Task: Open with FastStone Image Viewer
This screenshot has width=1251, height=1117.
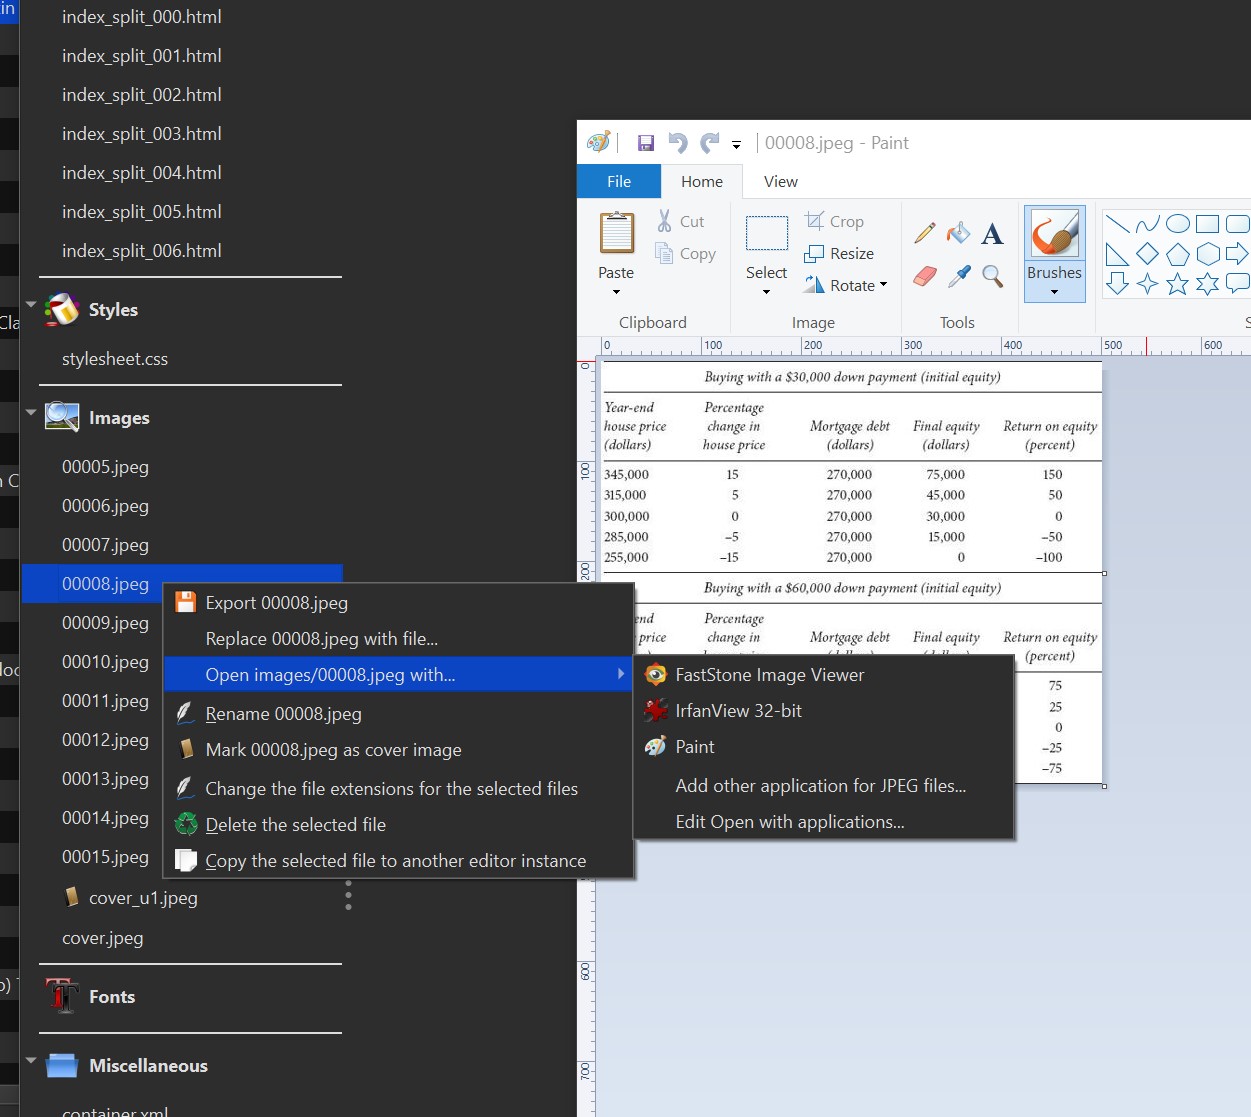Action: click(824, 675)
